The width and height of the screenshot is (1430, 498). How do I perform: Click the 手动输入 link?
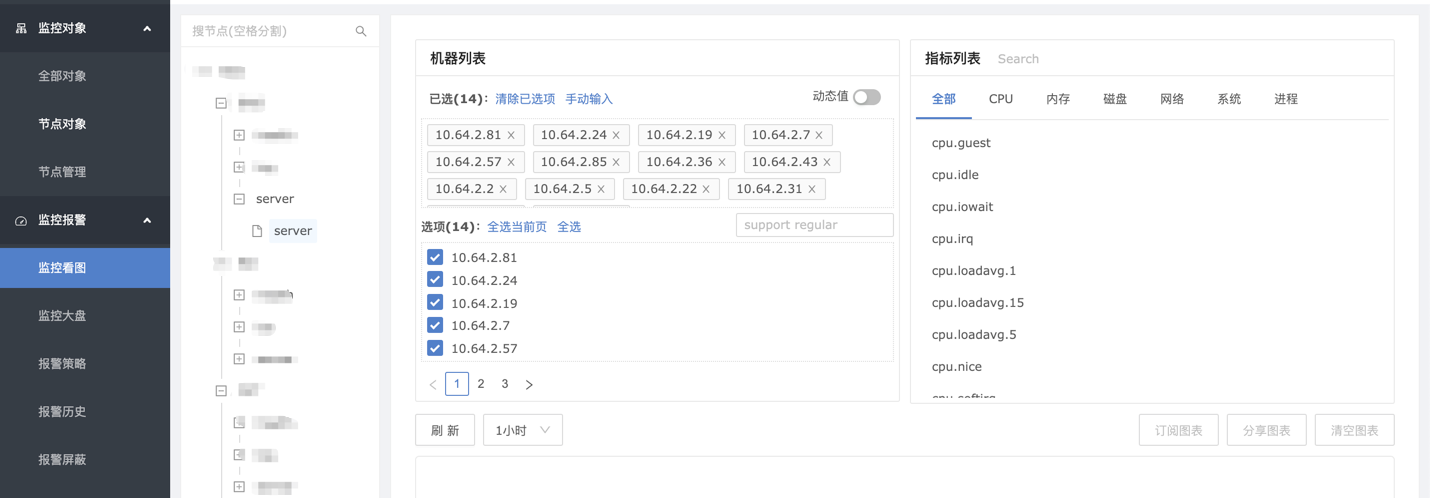[589, 99]
